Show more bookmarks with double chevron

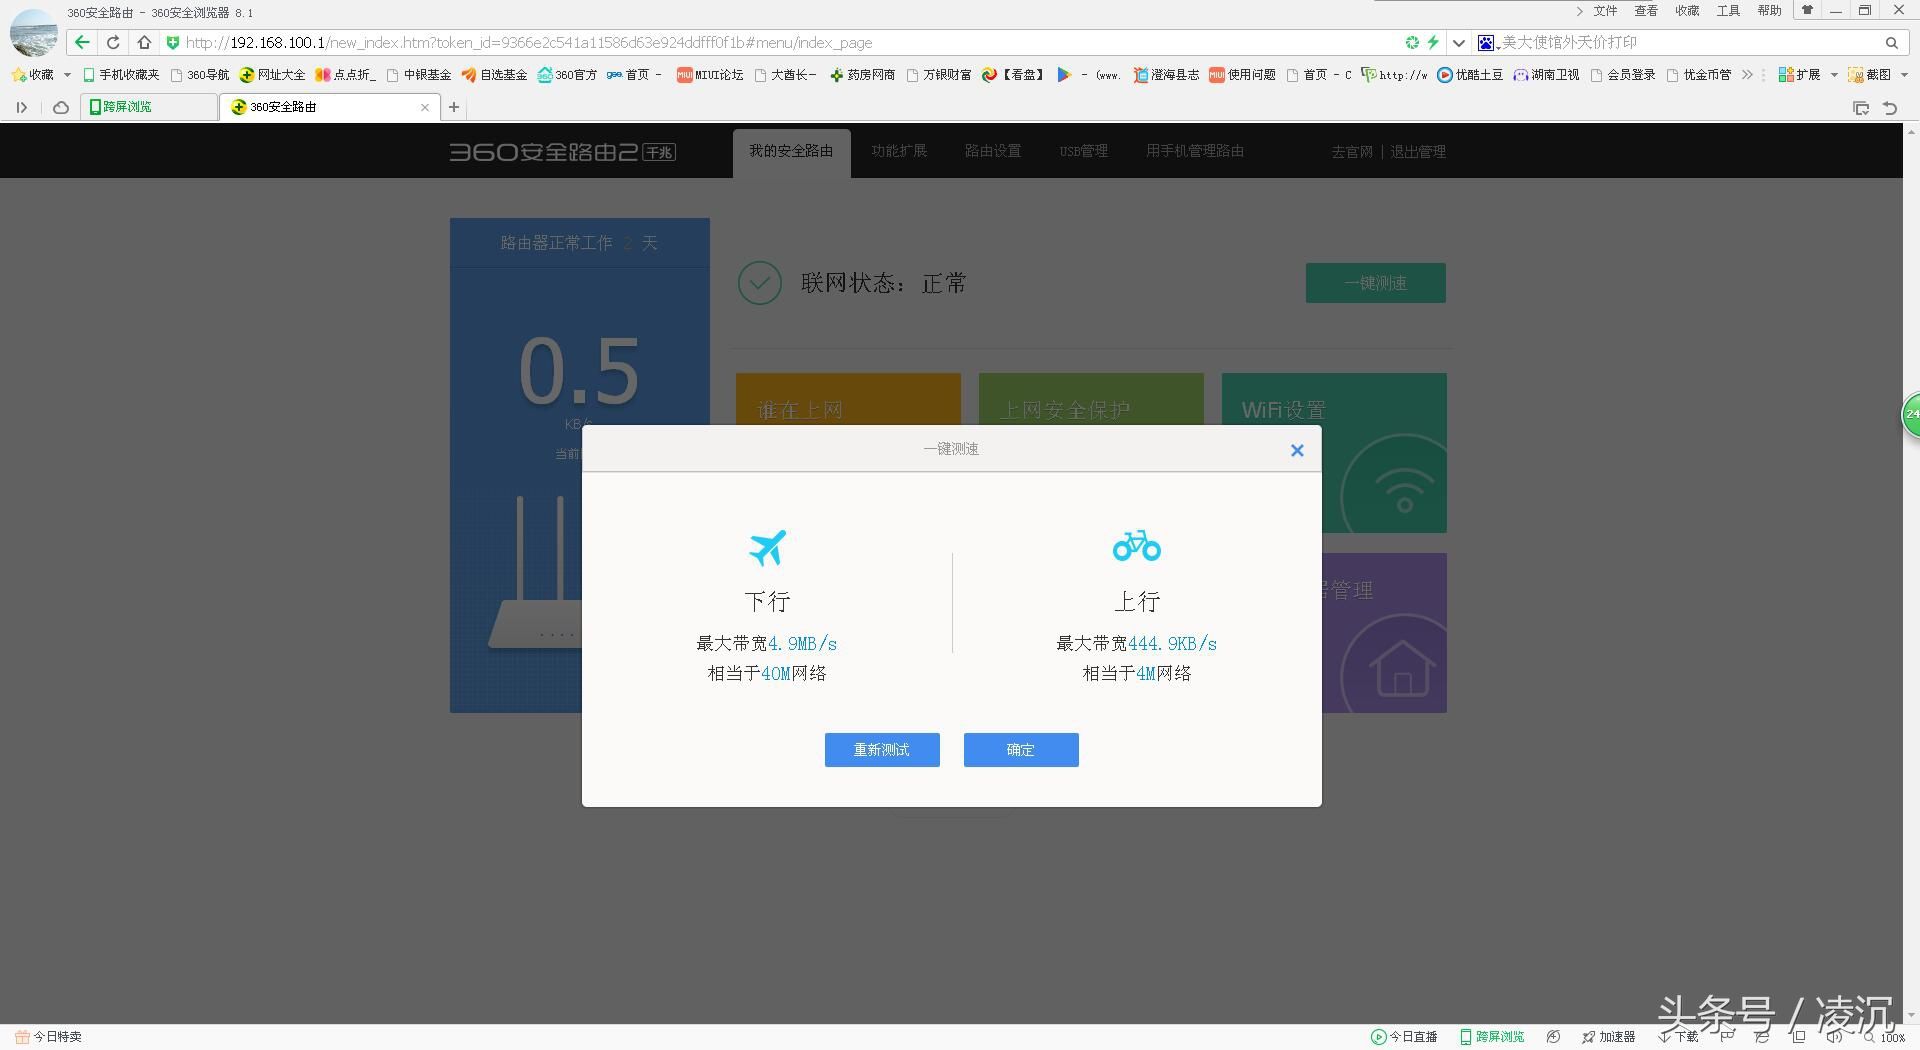(x=1747, y=75)
